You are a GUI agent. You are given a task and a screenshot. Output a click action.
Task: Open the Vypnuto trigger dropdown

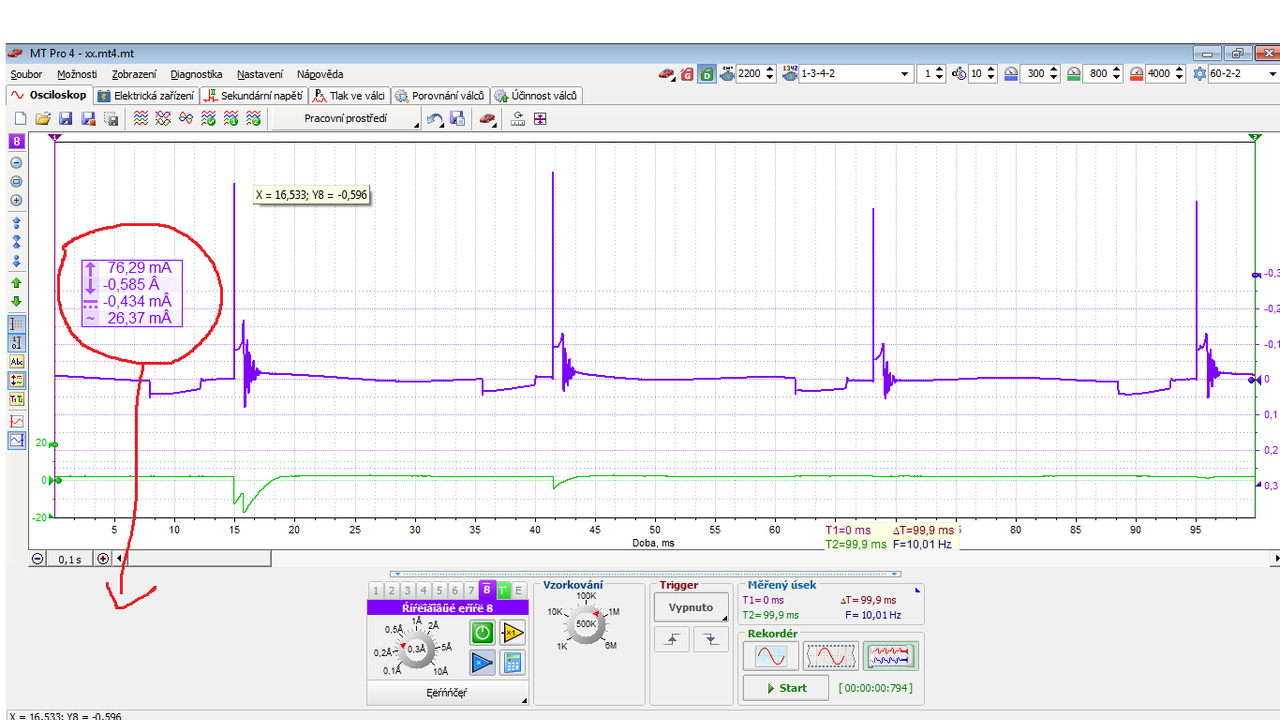point(691,607)
